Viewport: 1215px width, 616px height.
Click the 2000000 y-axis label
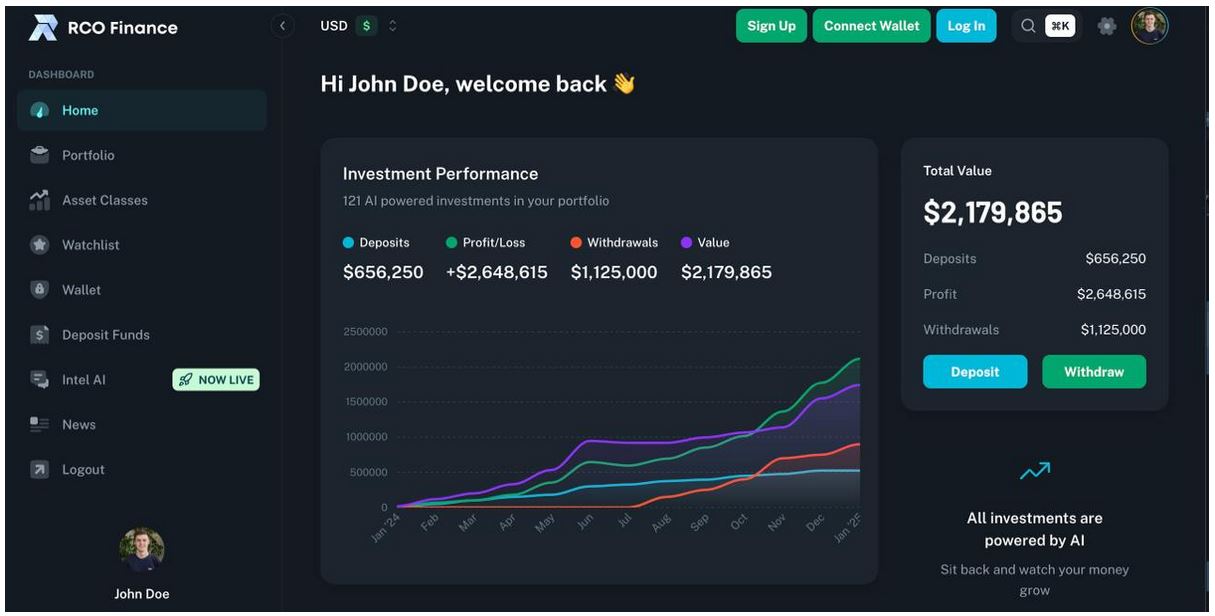click(365, 367)
